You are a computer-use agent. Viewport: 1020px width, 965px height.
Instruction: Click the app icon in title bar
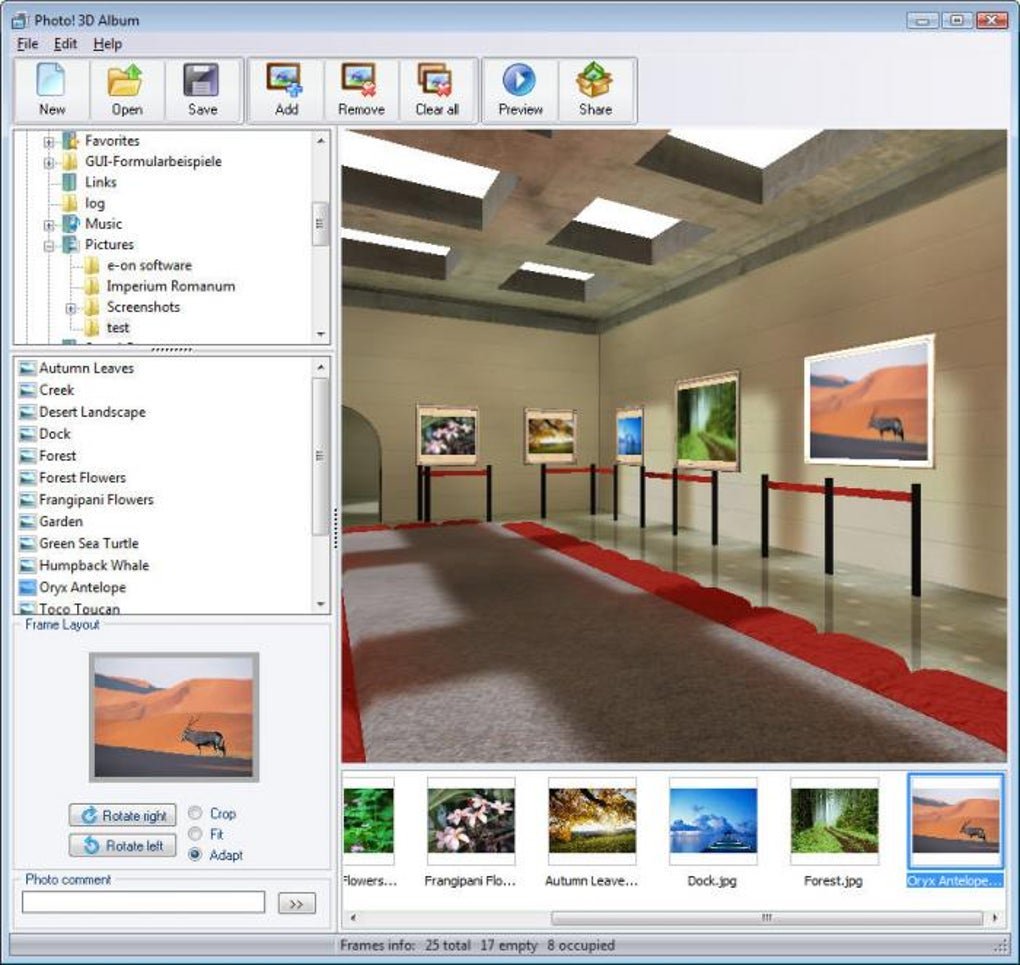(x=19, y=20)
